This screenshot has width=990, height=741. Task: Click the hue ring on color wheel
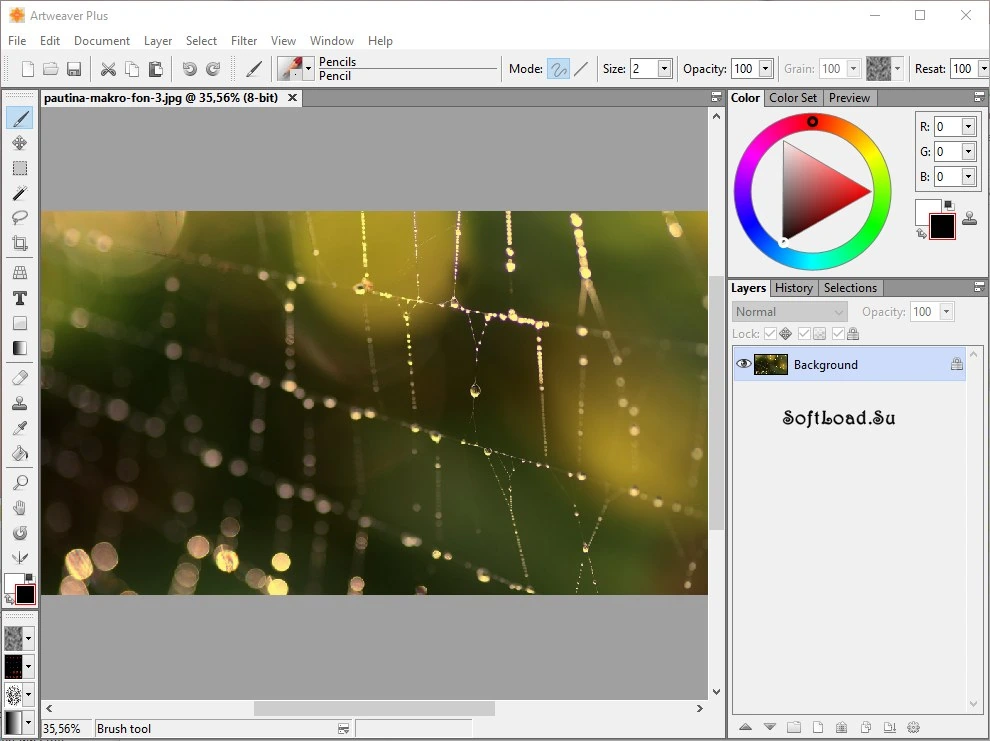(x=813, y=122)
